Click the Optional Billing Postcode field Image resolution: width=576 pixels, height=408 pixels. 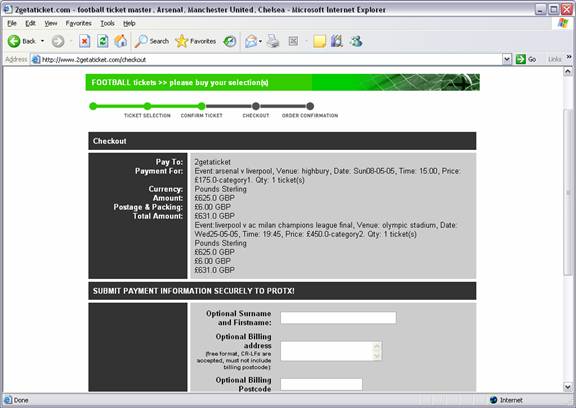321,384
